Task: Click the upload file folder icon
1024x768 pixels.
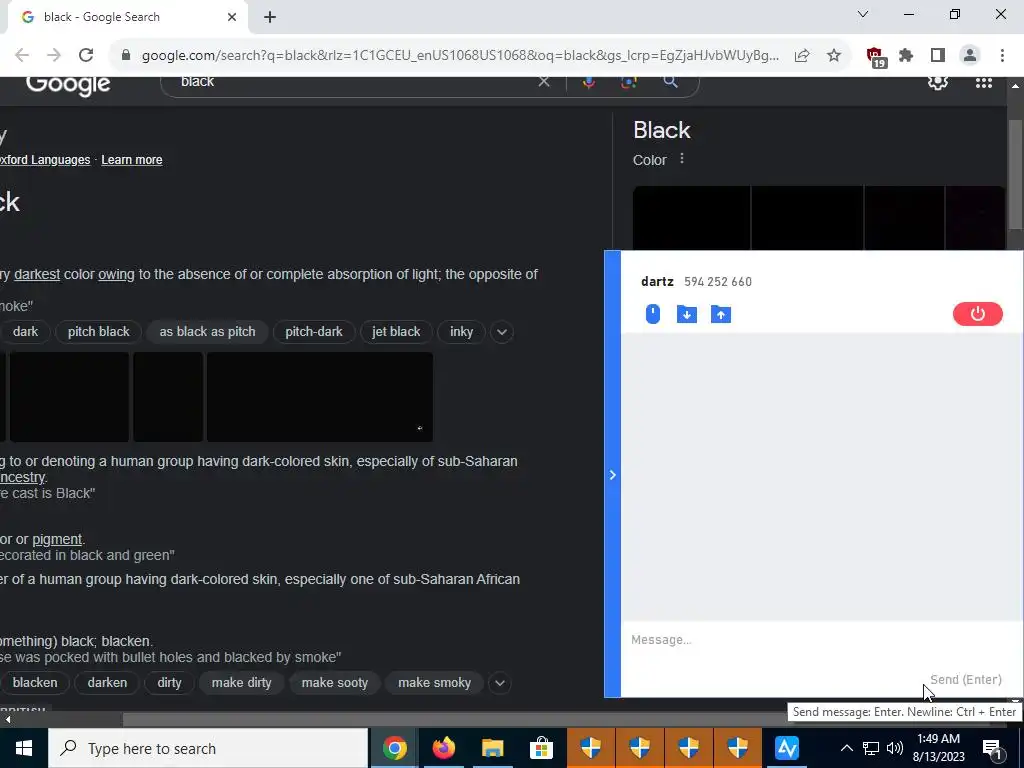Action: [x=721, y=314]
